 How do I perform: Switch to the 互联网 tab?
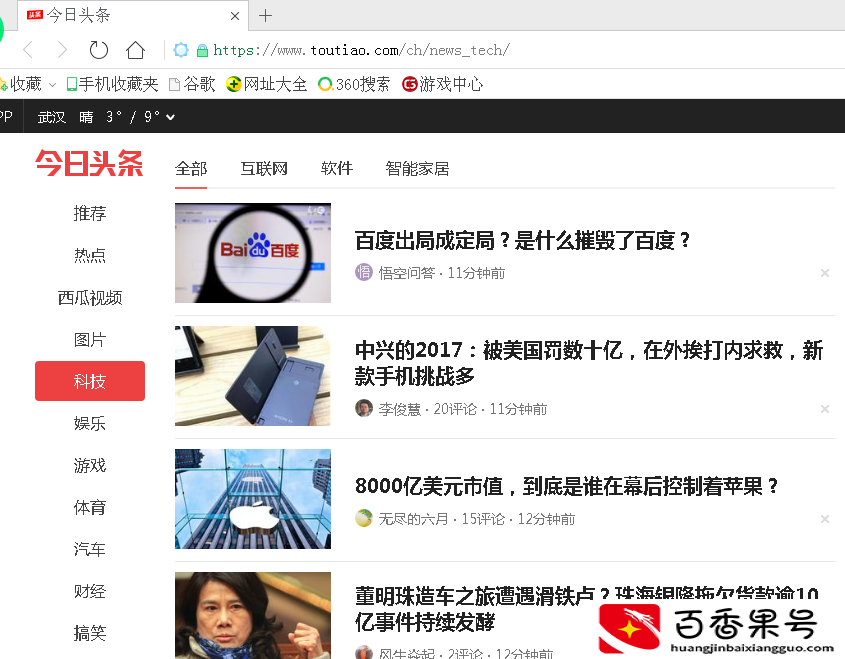click(x=264, y=169)
